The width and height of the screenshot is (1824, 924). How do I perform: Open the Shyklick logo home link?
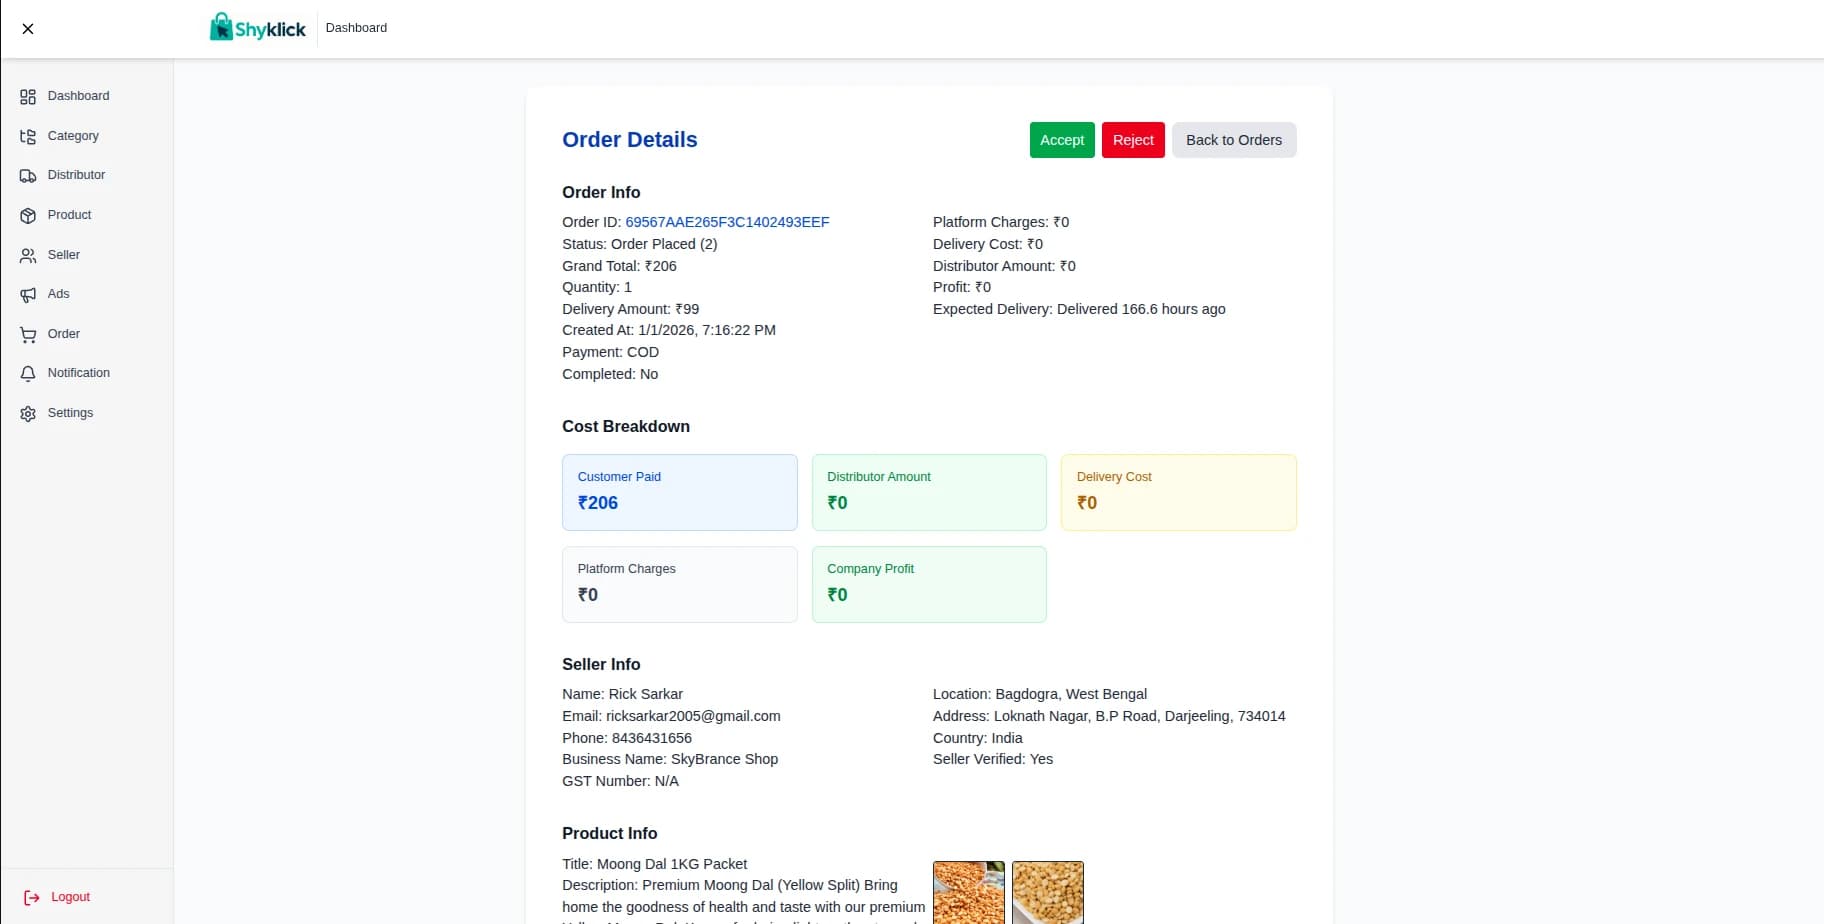coord(258,28)
